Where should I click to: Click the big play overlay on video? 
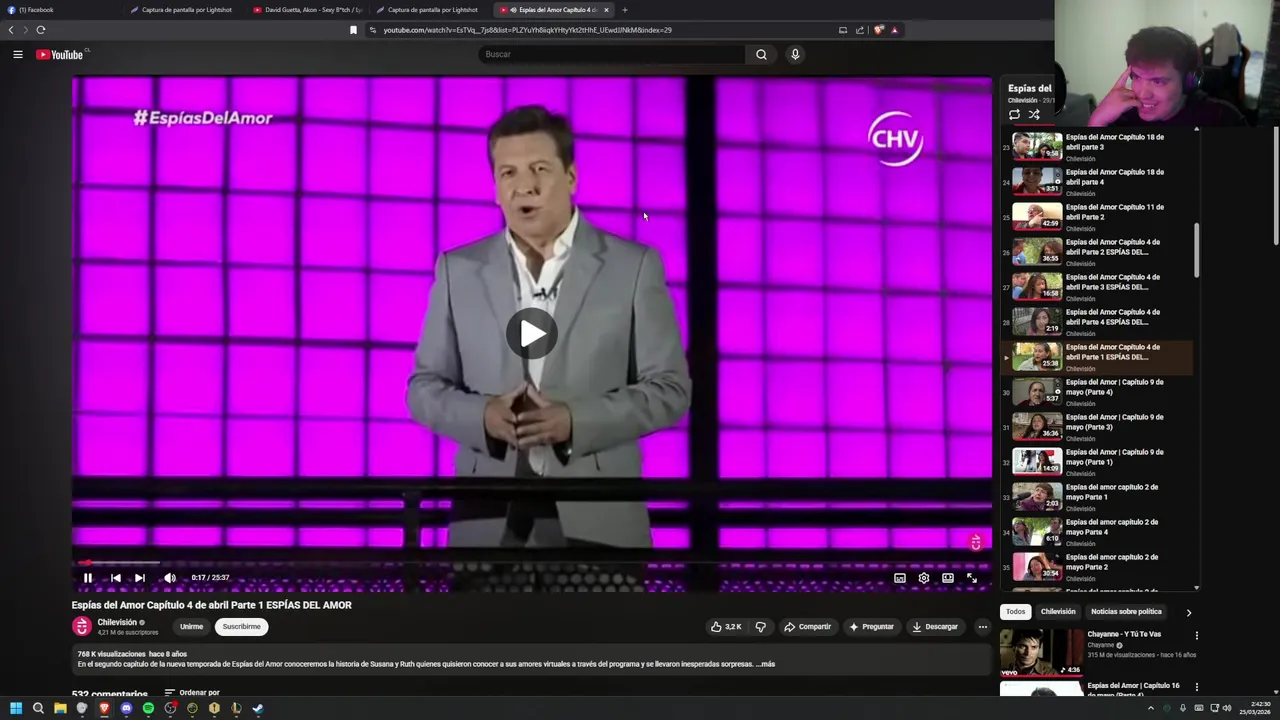(x=531, y=333)
